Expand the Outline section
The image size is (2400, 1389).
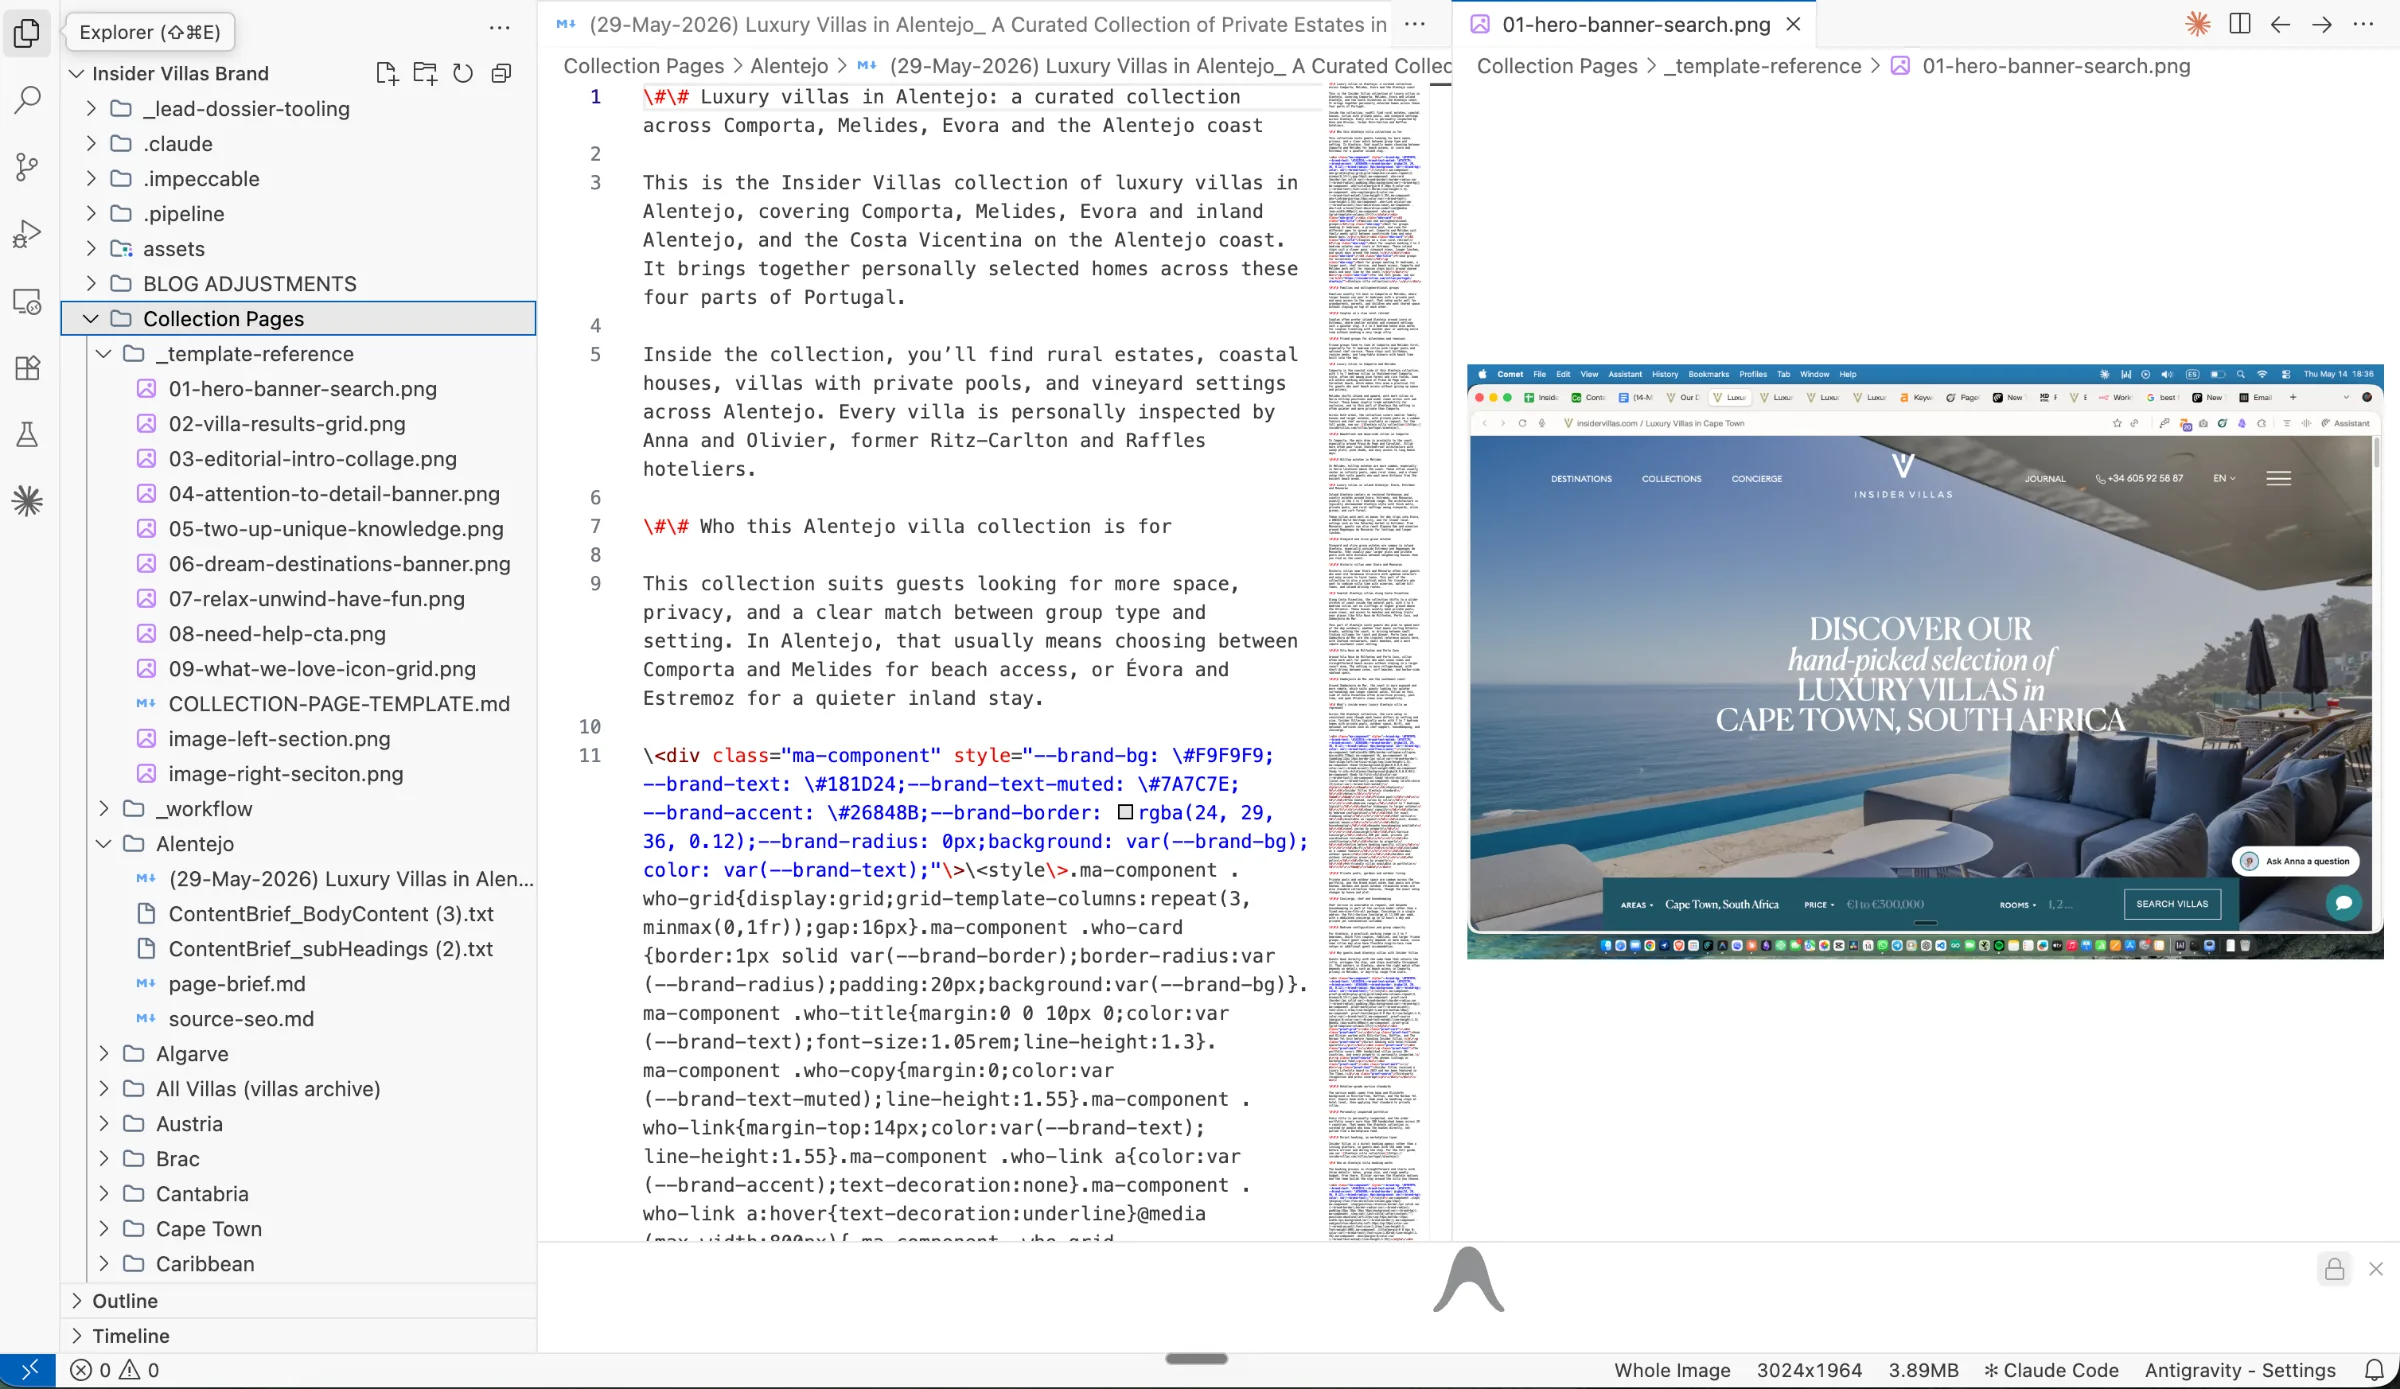tap(298, 1300)
